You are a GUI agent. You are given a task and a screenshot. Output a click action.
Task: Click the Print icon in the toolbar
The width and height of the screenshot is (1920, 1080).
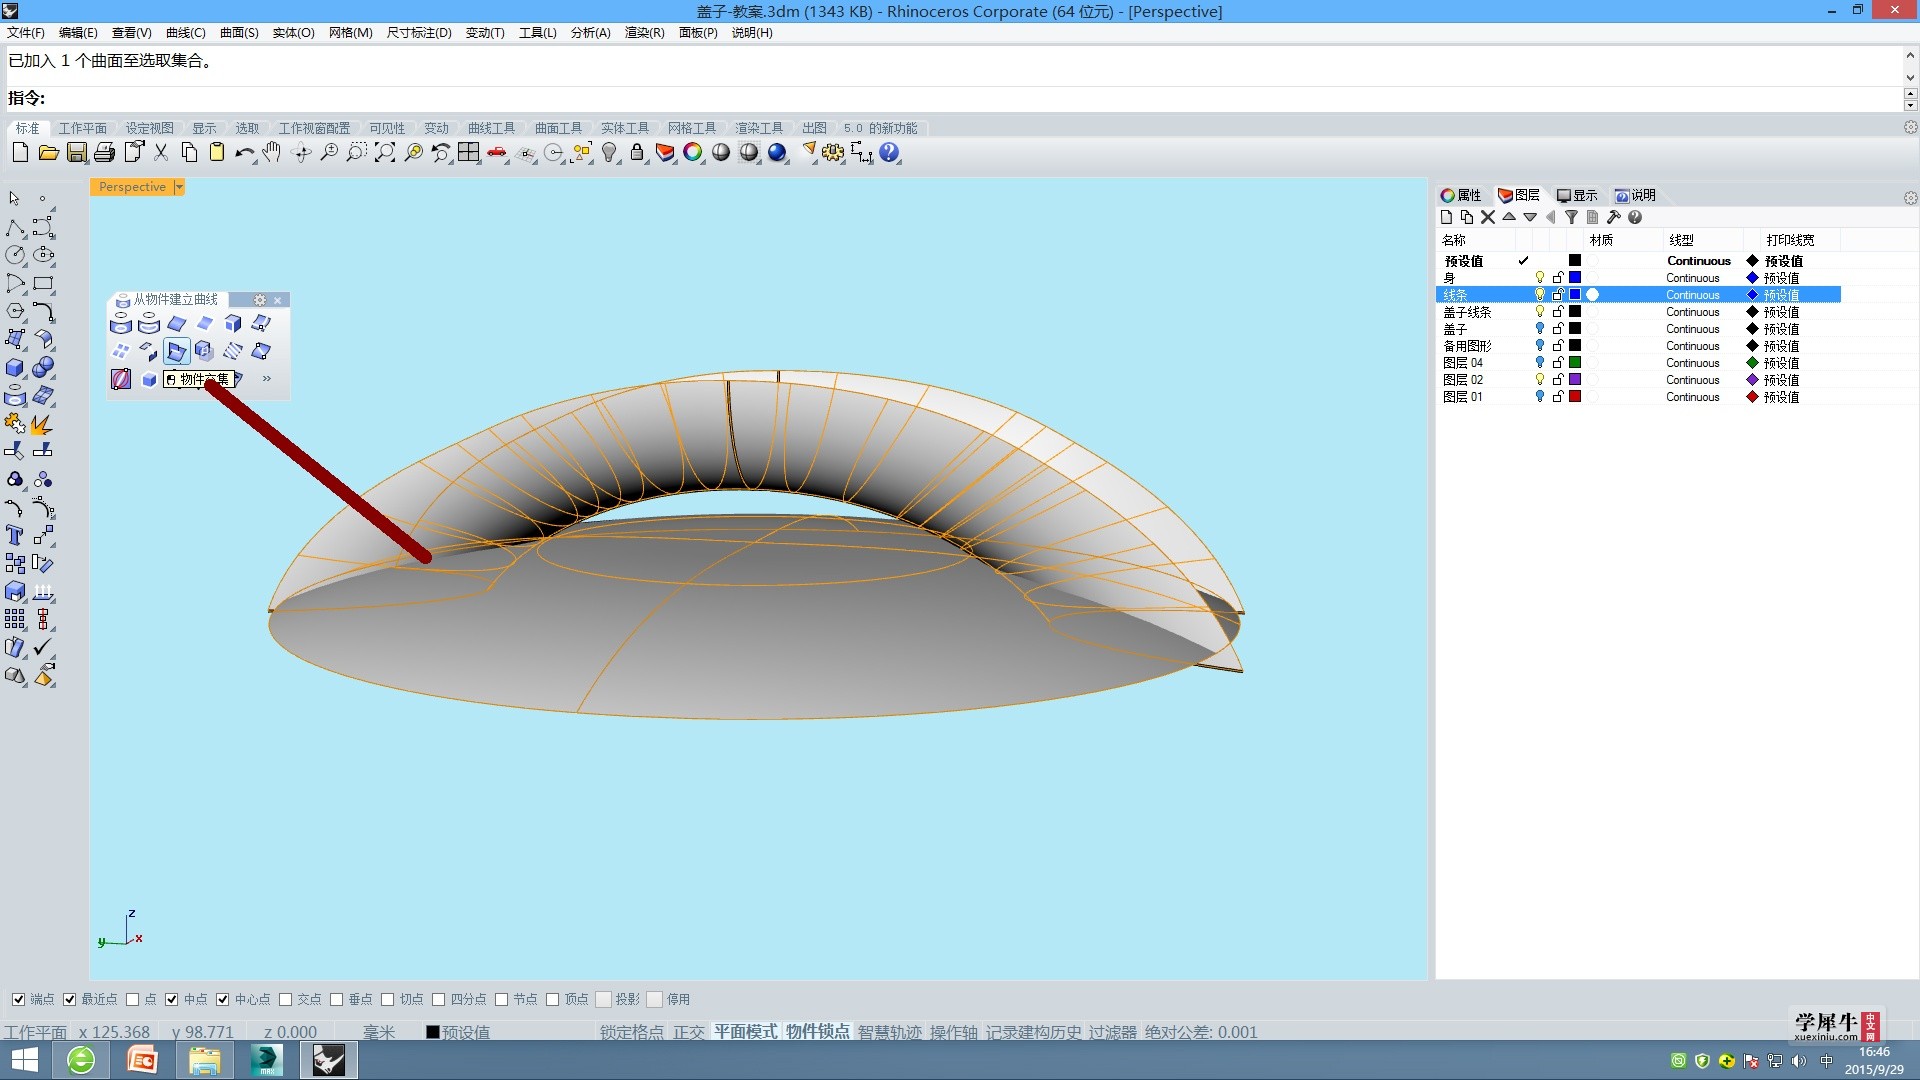pyautogui.click(x=104, y=152)
